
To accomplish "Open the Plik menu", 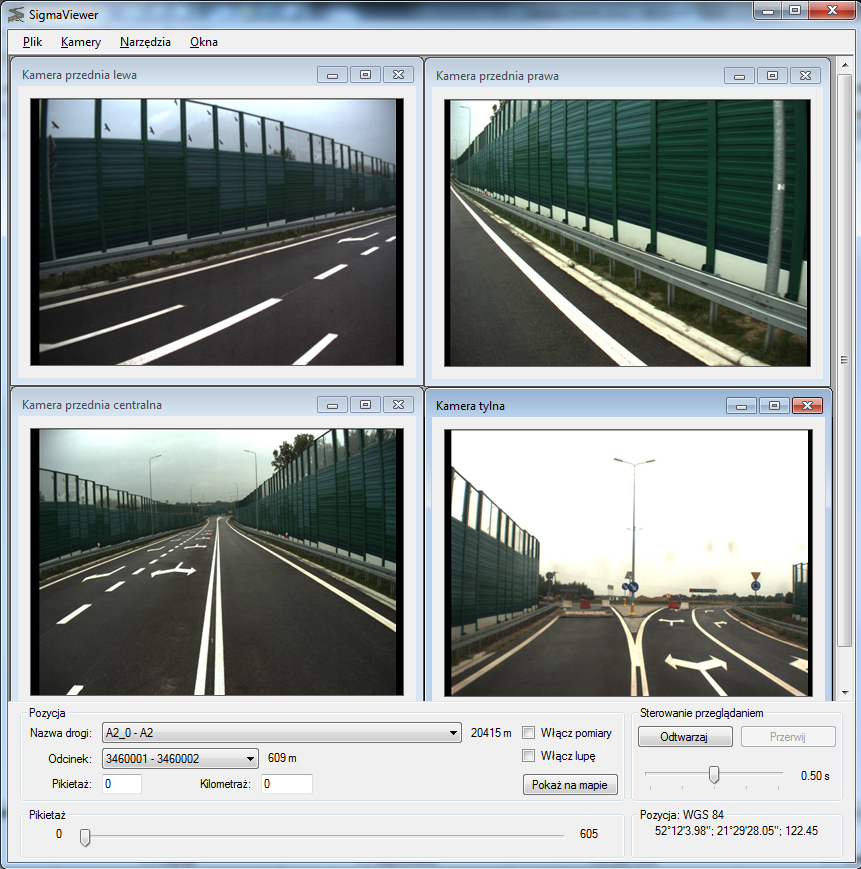I will click(32, 42).
